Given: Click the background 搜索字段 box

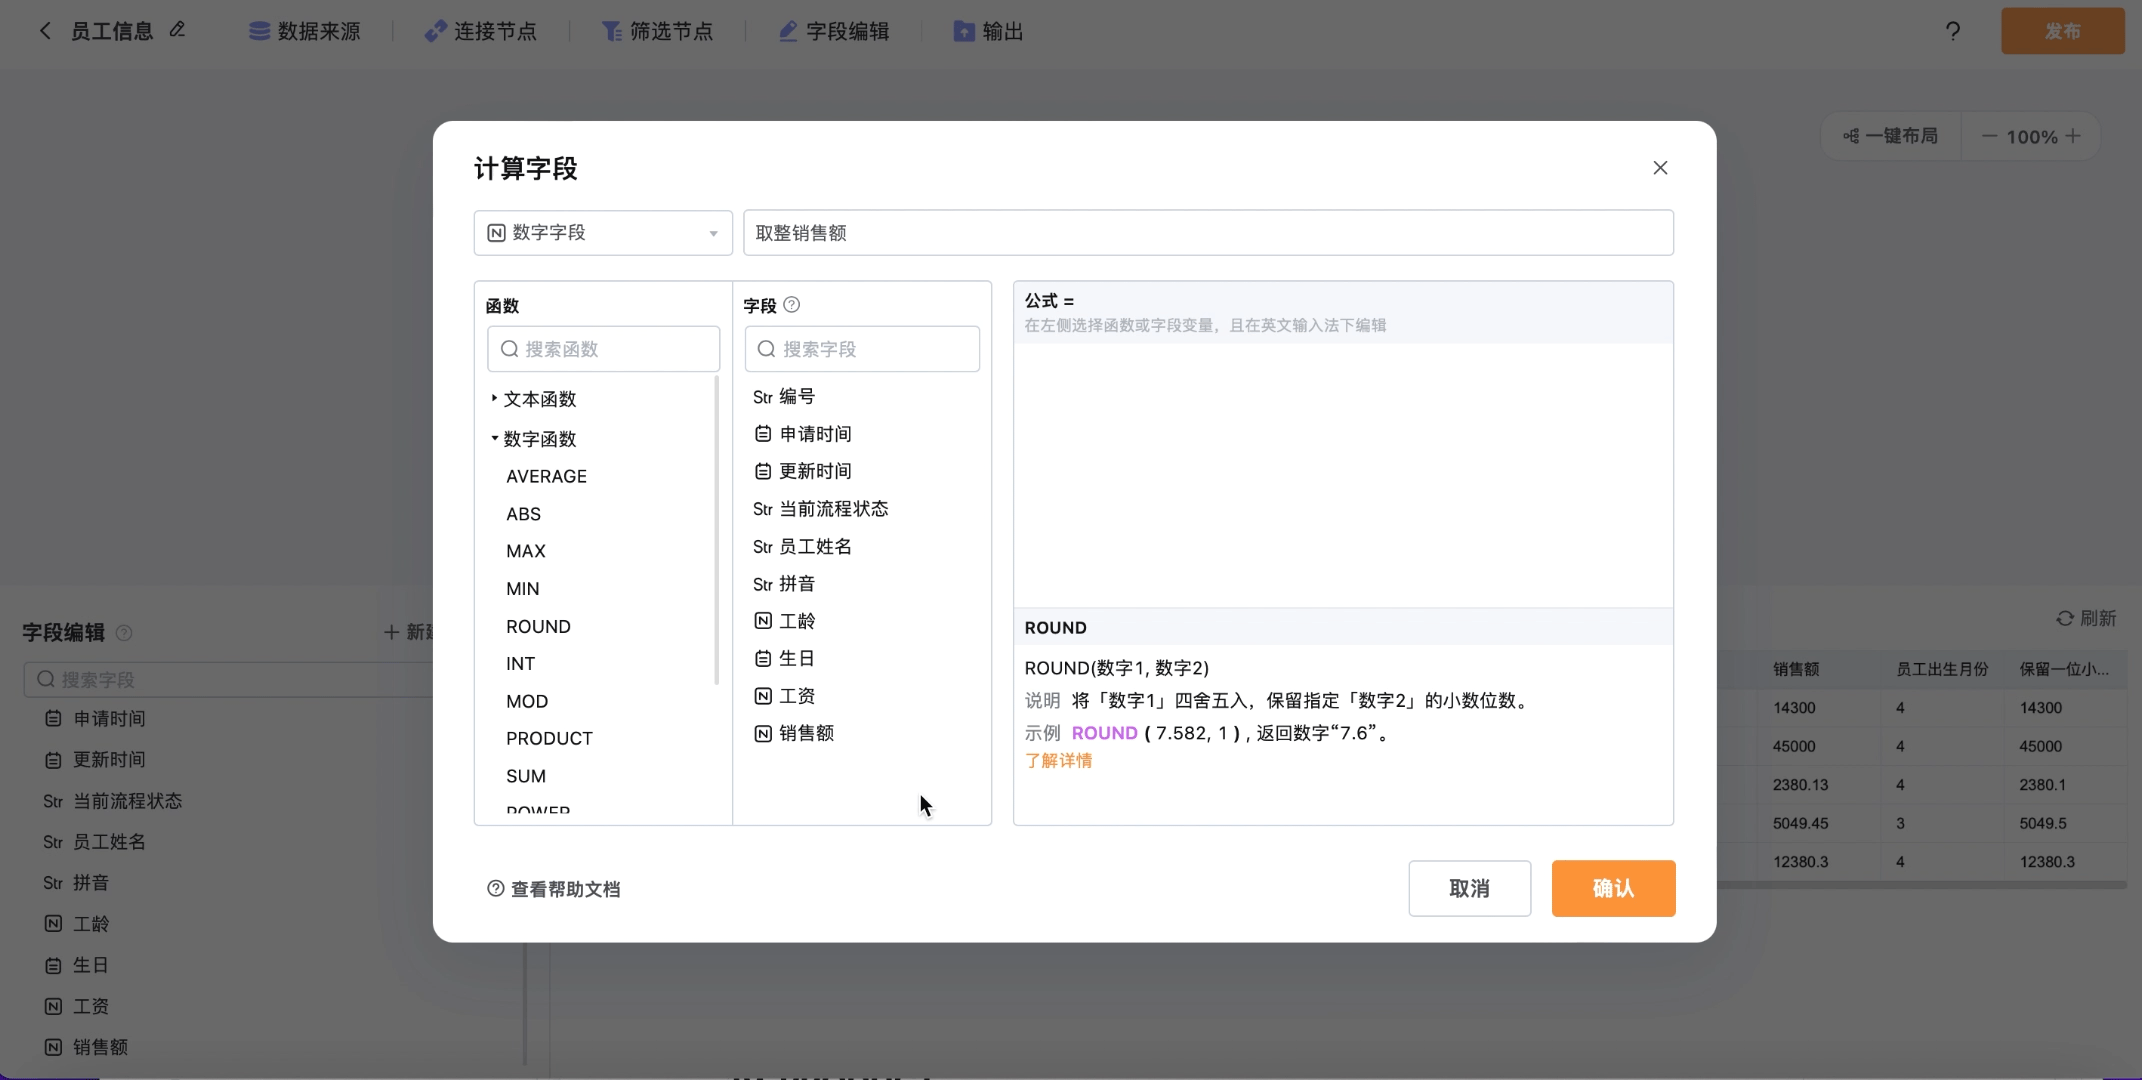Looking at the screenshot, I should coord(228,679).
